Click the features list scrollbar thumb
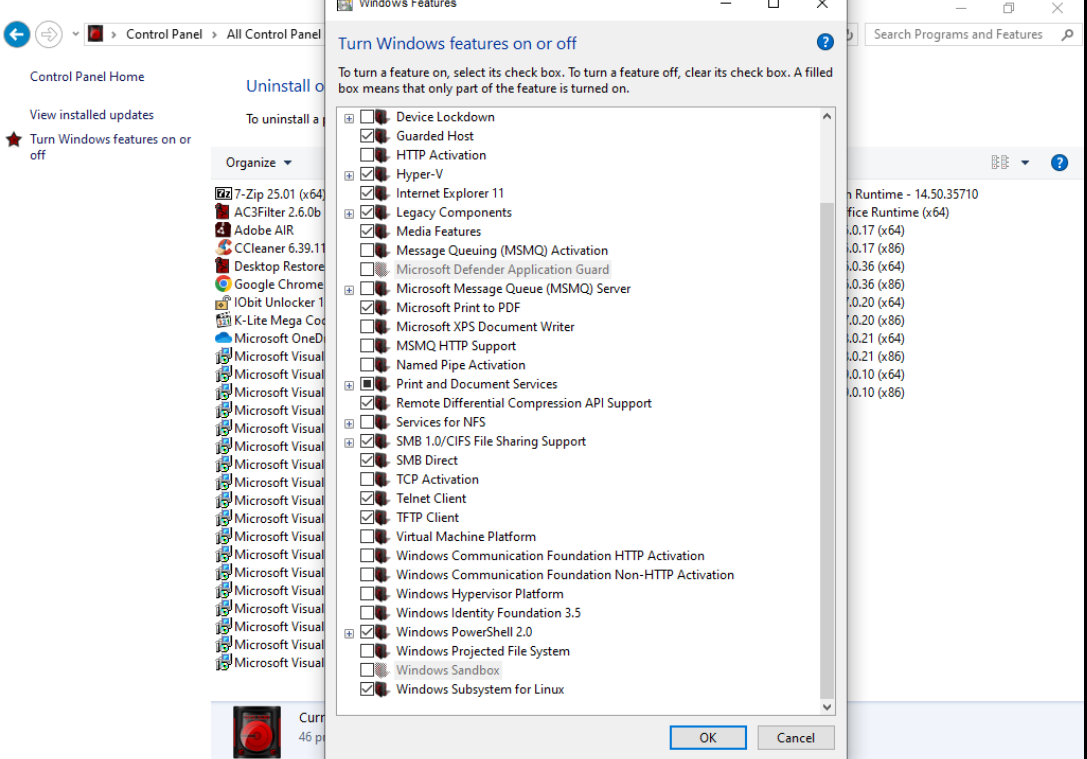1087x759 pixels. click(x=826, y=451)
